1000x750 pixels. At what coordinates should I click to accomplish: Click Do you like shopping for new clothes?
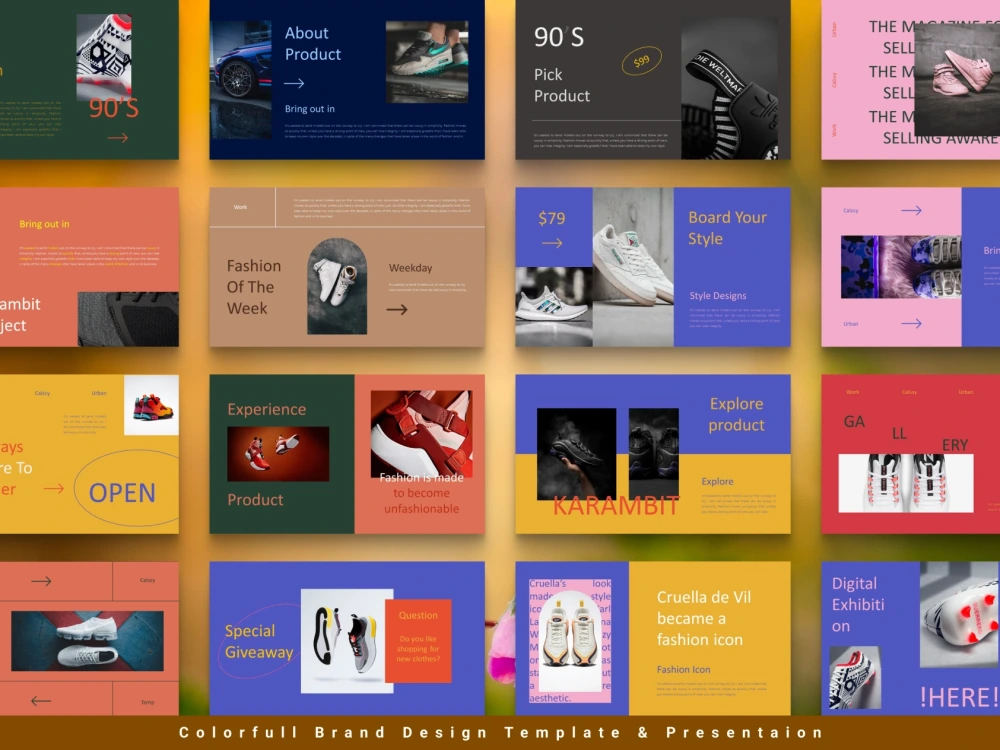click(418, 649)
